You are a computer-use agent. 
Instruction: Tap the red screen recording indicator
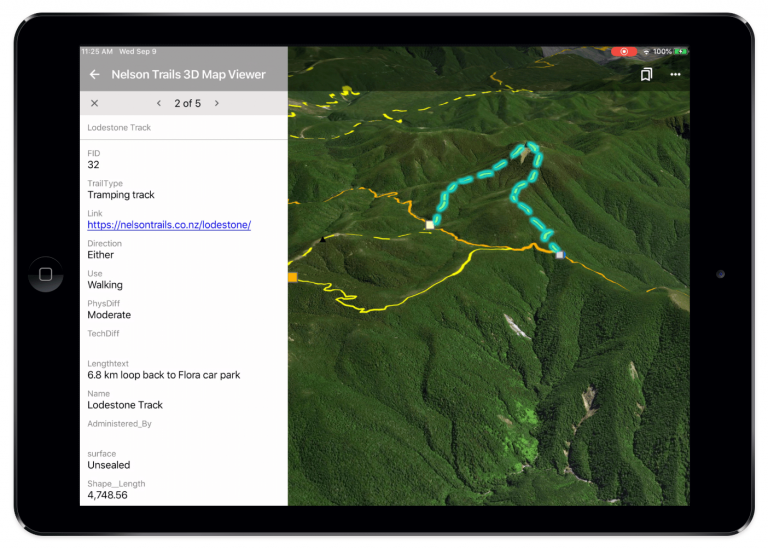coord(624,51)
